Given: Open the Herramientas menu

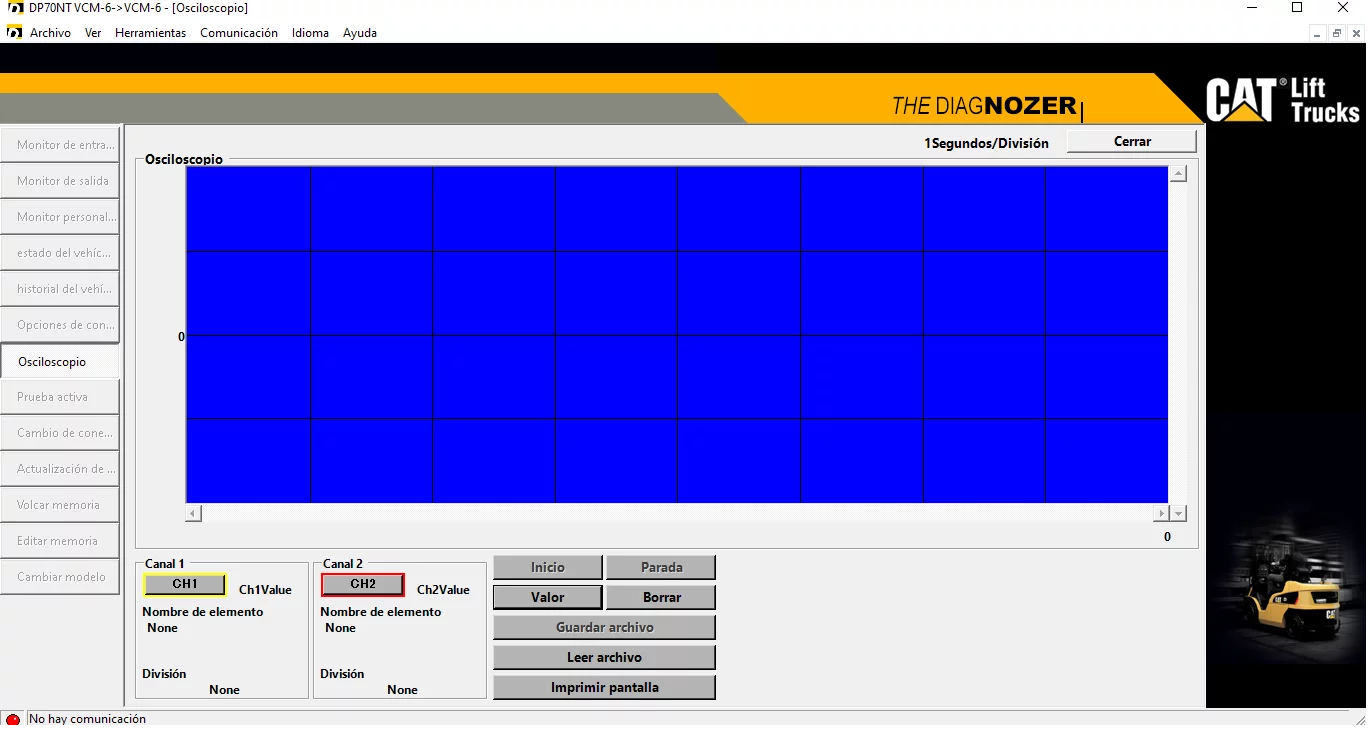Looking at the screenshot, I should [150, 32].
